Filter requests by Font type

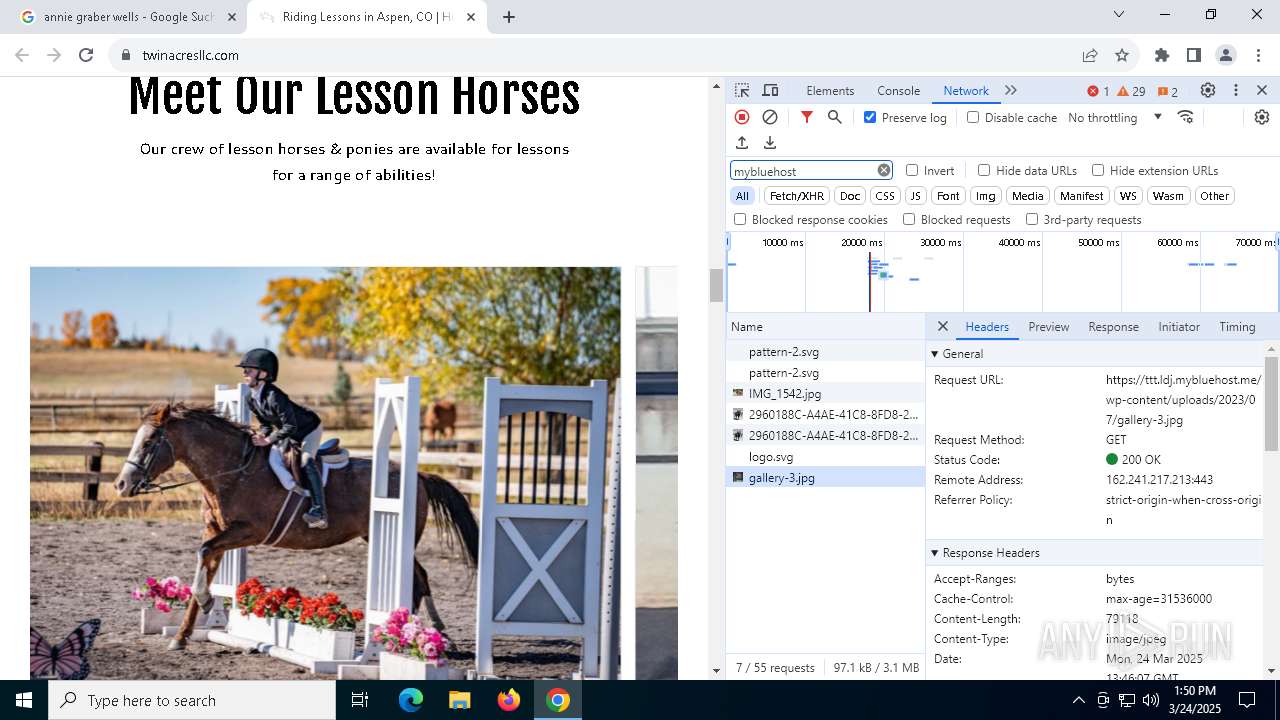pyautogui.click(x=948, y=196)
